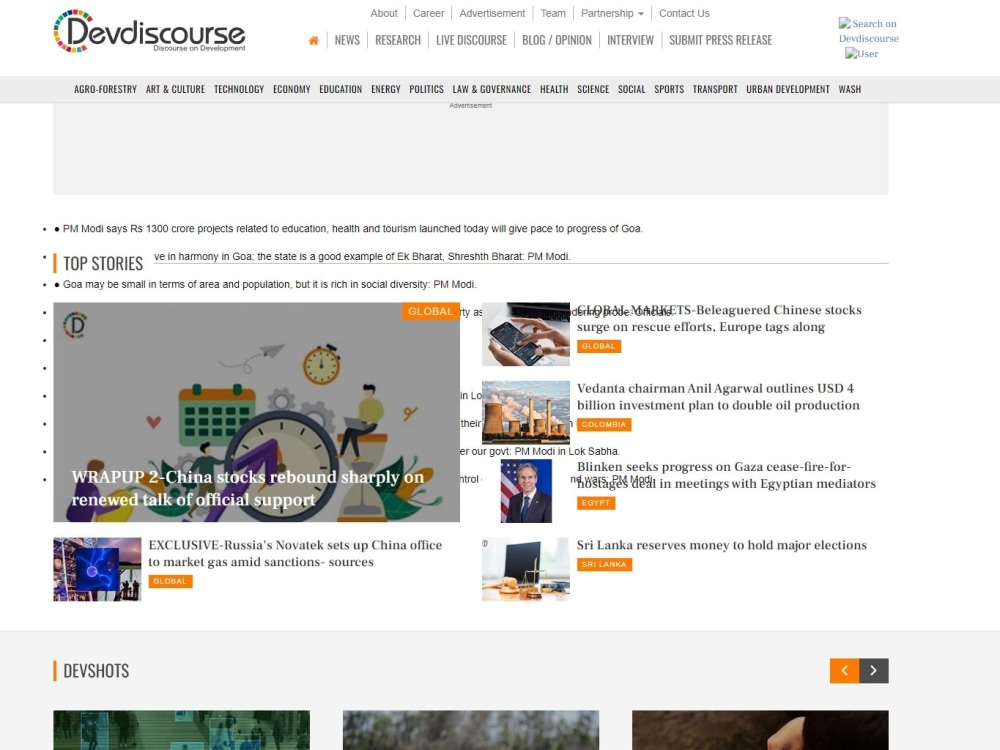Open BLOG / OPINION section
Image resolution: width=1000 pixels, height=750 pixels.
[x=557, y=40]
